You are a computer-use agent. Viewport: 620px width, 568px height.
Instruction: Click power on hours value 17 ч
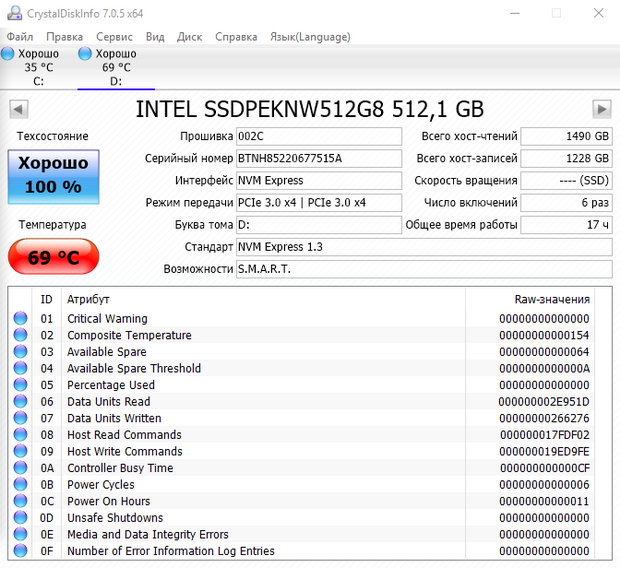click(566, 225)
